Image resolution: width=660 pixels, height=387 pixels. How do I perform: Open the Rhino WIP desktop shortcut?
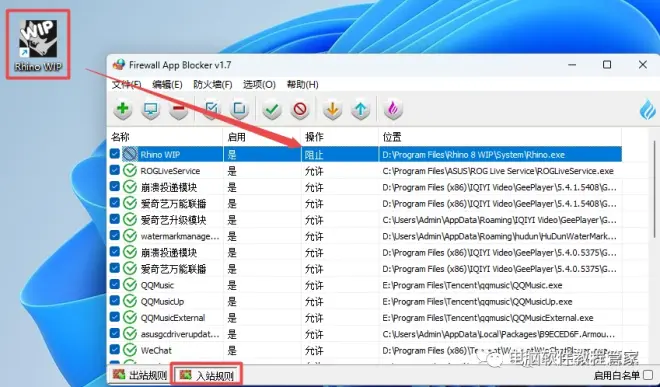click(38, 45)
